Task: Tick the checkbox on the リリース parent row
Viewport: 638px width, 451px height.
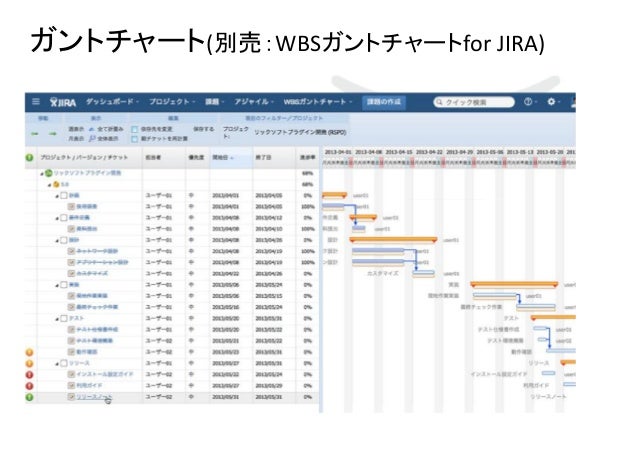Action: click(x=63, y=363)
